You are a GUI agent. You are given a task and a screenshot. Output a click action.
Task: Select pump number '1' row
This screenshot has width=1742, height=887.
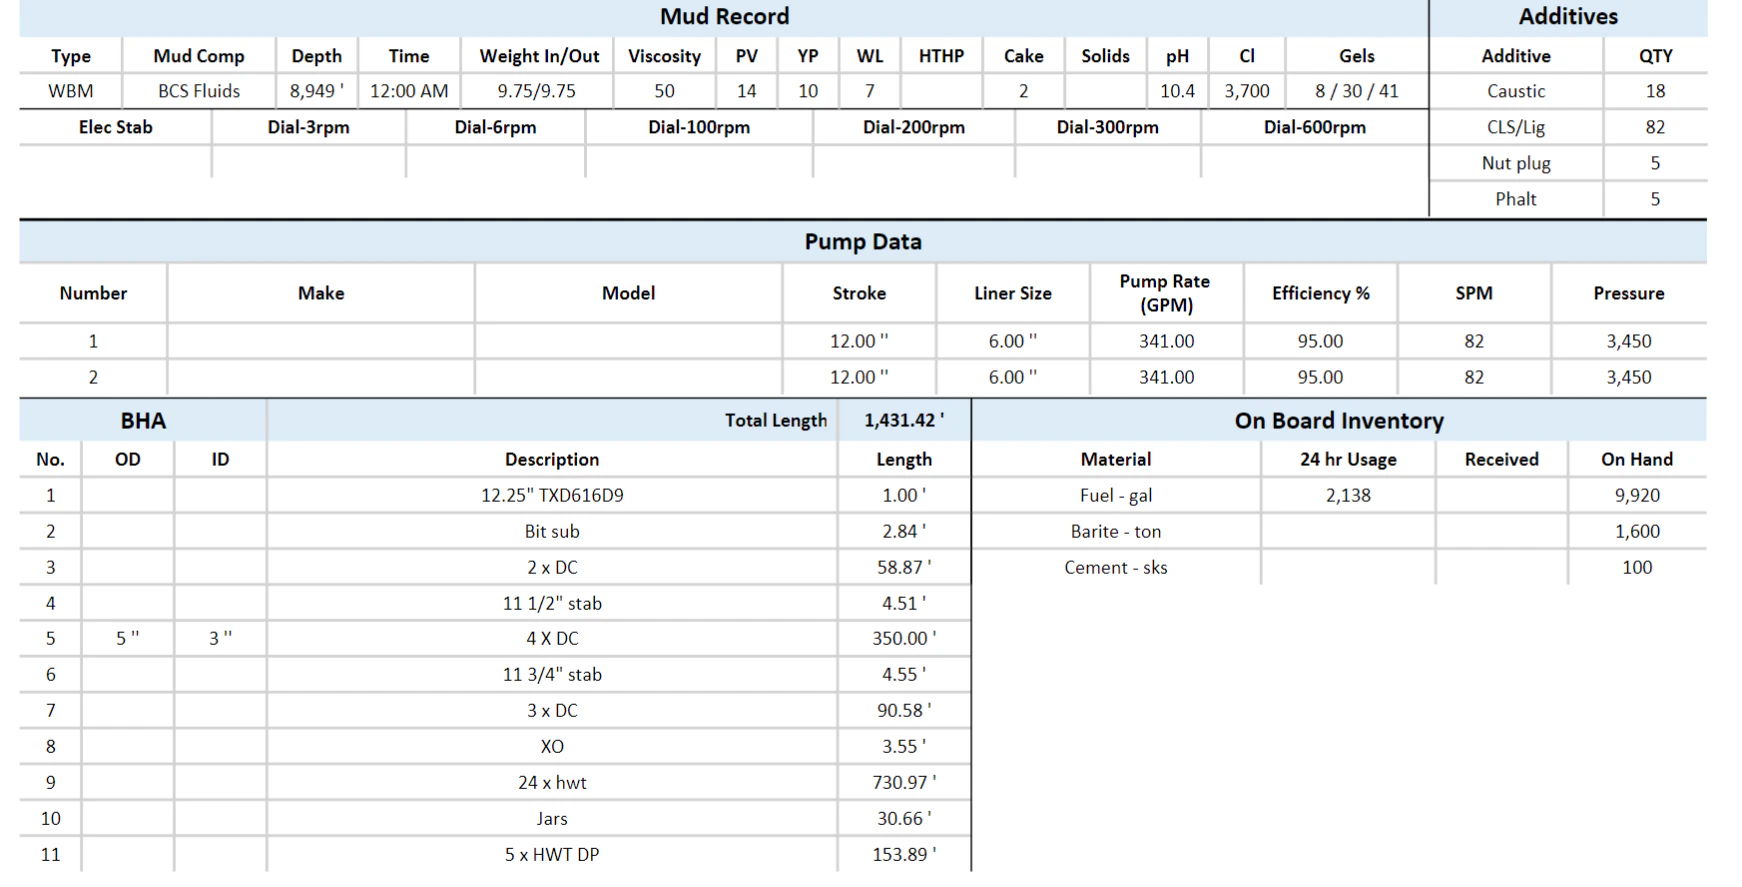point(863,341)
